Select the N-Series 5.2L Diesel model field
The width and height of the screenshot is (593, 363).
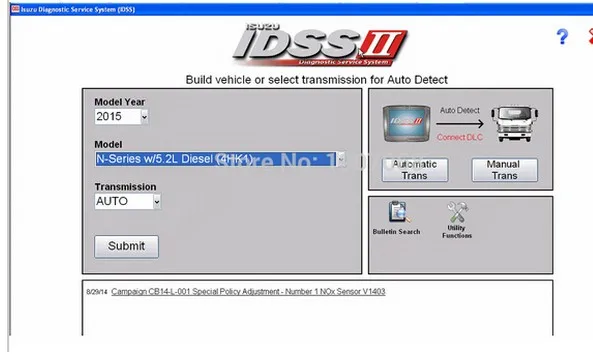pyautogui.click(x=216, y=159)
